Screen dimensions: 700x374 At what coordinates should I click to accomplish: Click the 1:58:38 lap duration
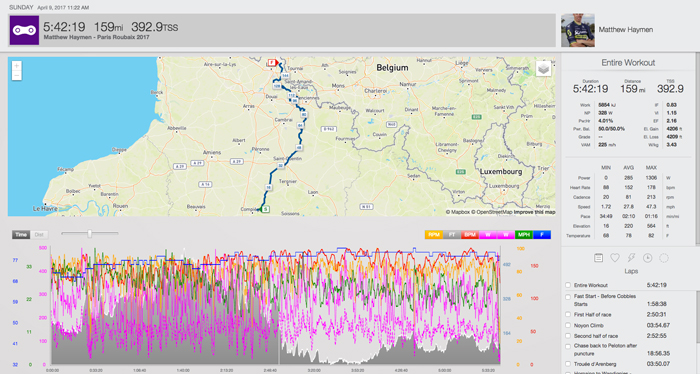click(656, 304)
